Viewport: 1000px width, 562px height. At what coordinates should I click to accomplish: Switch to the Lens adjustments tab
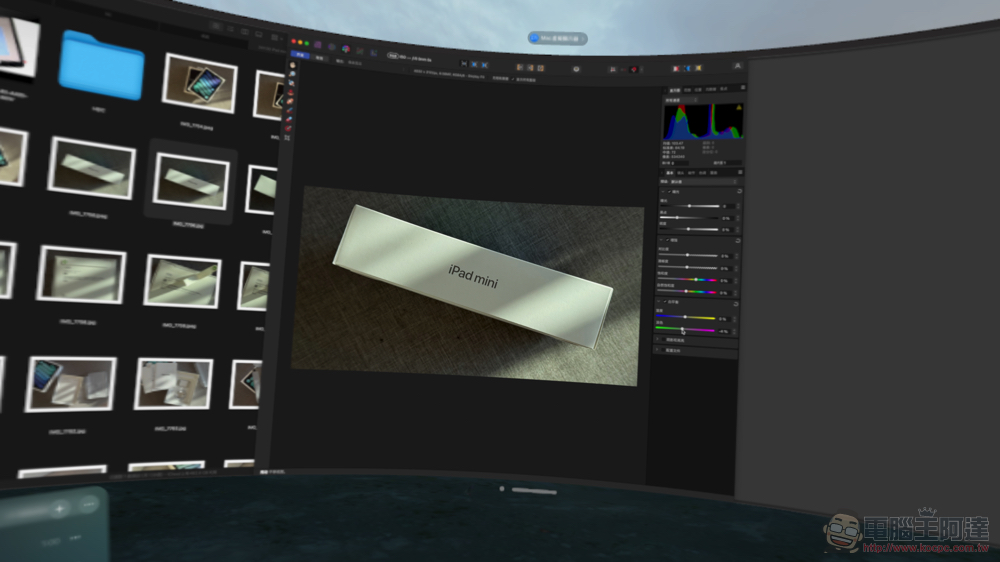click(680, 173)
